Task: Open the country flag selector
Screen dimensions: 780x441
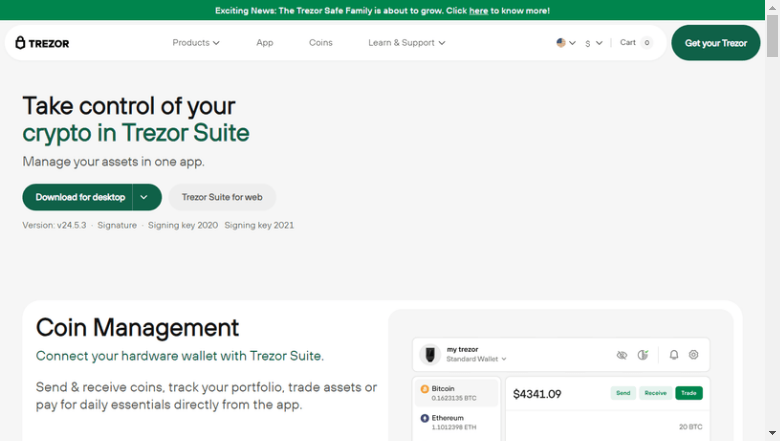Action: click(x=566, y=43)
